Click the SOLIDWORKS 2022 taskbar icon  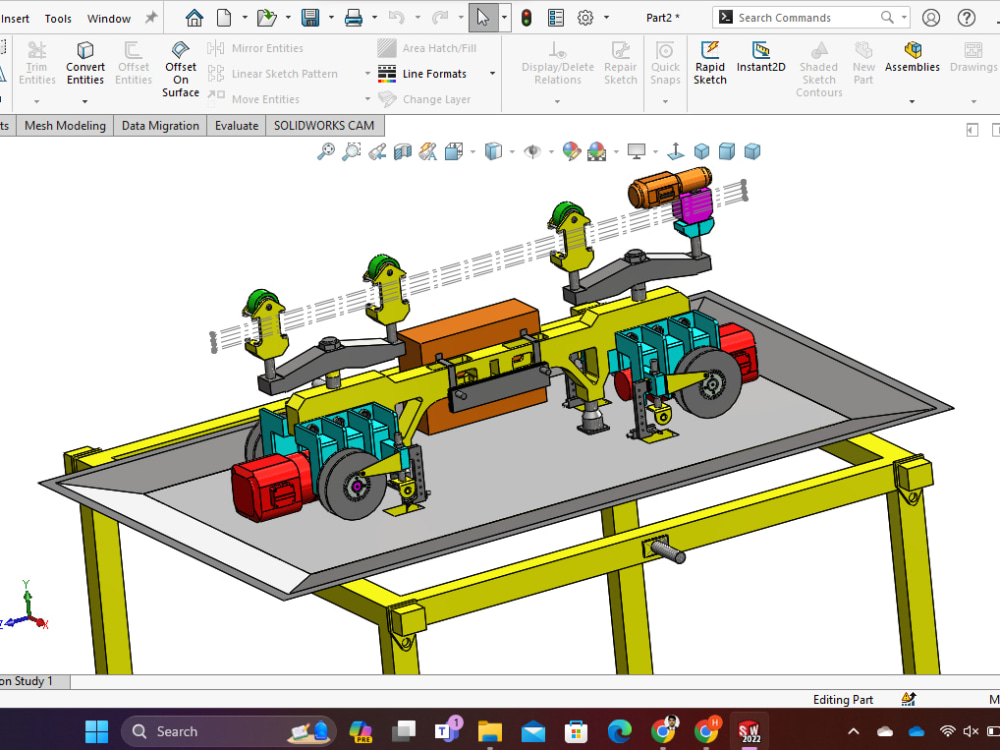pos(749,732)
